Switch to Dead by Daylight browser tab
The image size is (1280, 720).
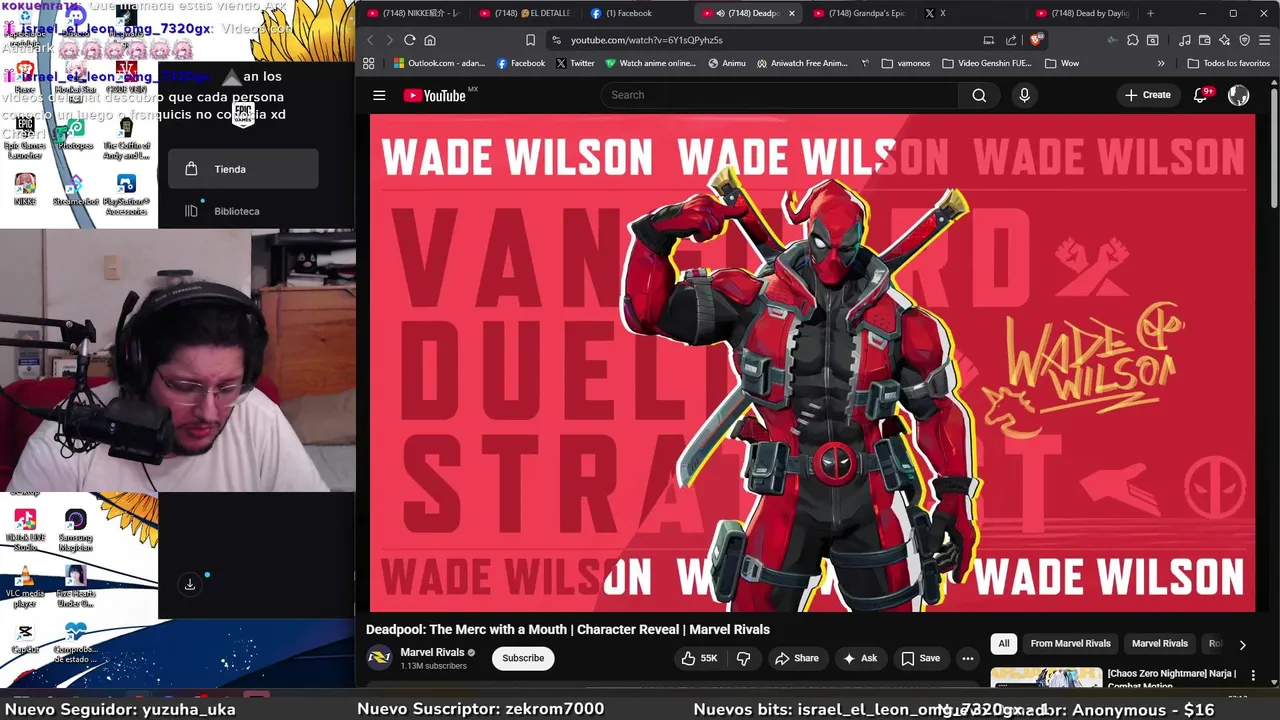tap(1084, 13)
